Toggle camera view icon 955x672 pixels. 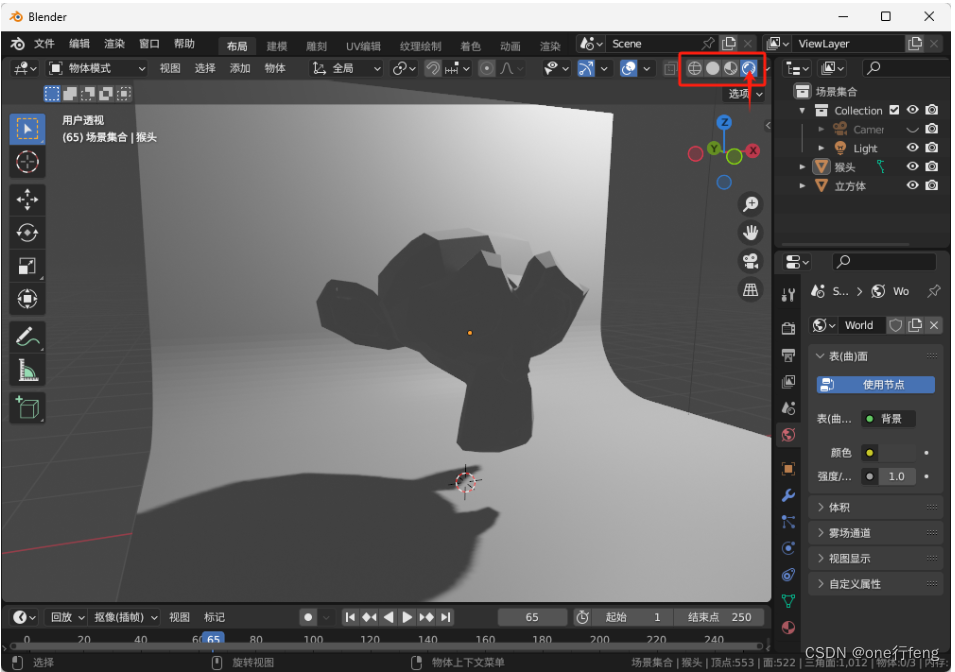tap(750, 261)
